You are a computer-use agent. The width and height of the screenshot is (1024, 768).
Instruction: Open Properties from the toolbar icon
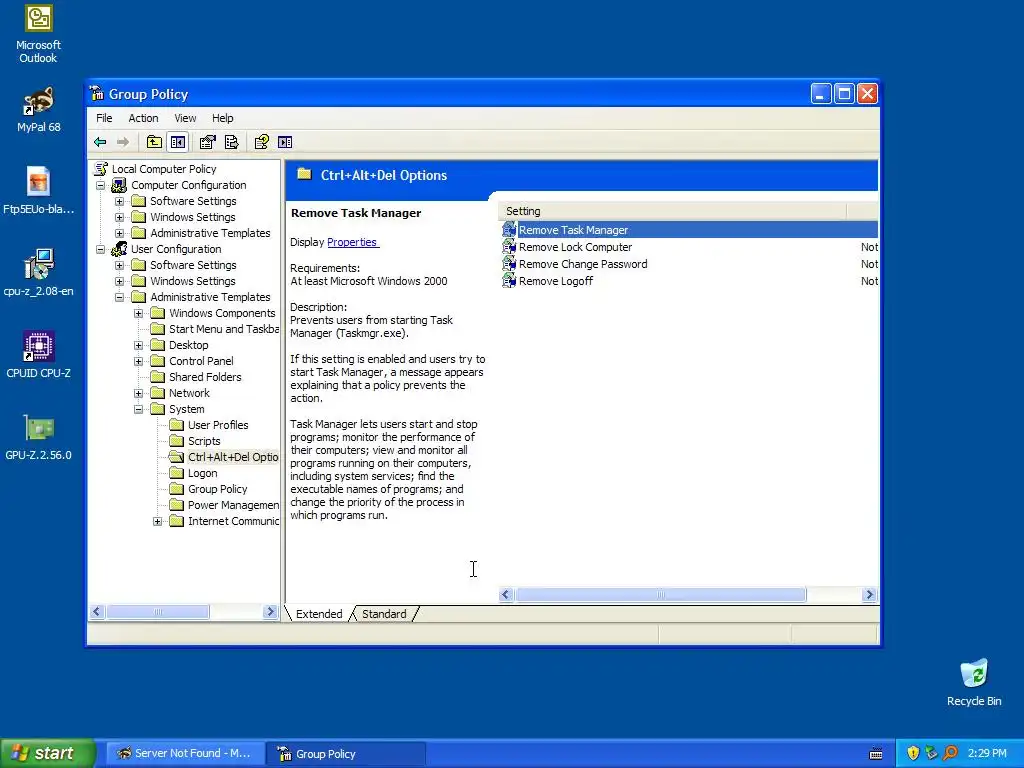[x=208, y=142]
